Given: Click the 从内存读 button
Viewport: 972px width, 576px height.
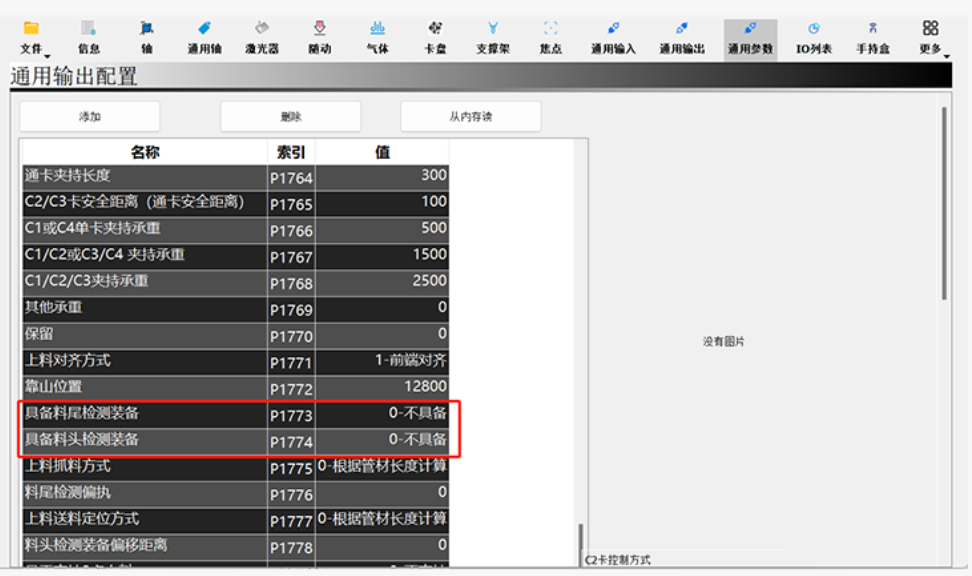Looking at the screenshot, I should (470, 116).
